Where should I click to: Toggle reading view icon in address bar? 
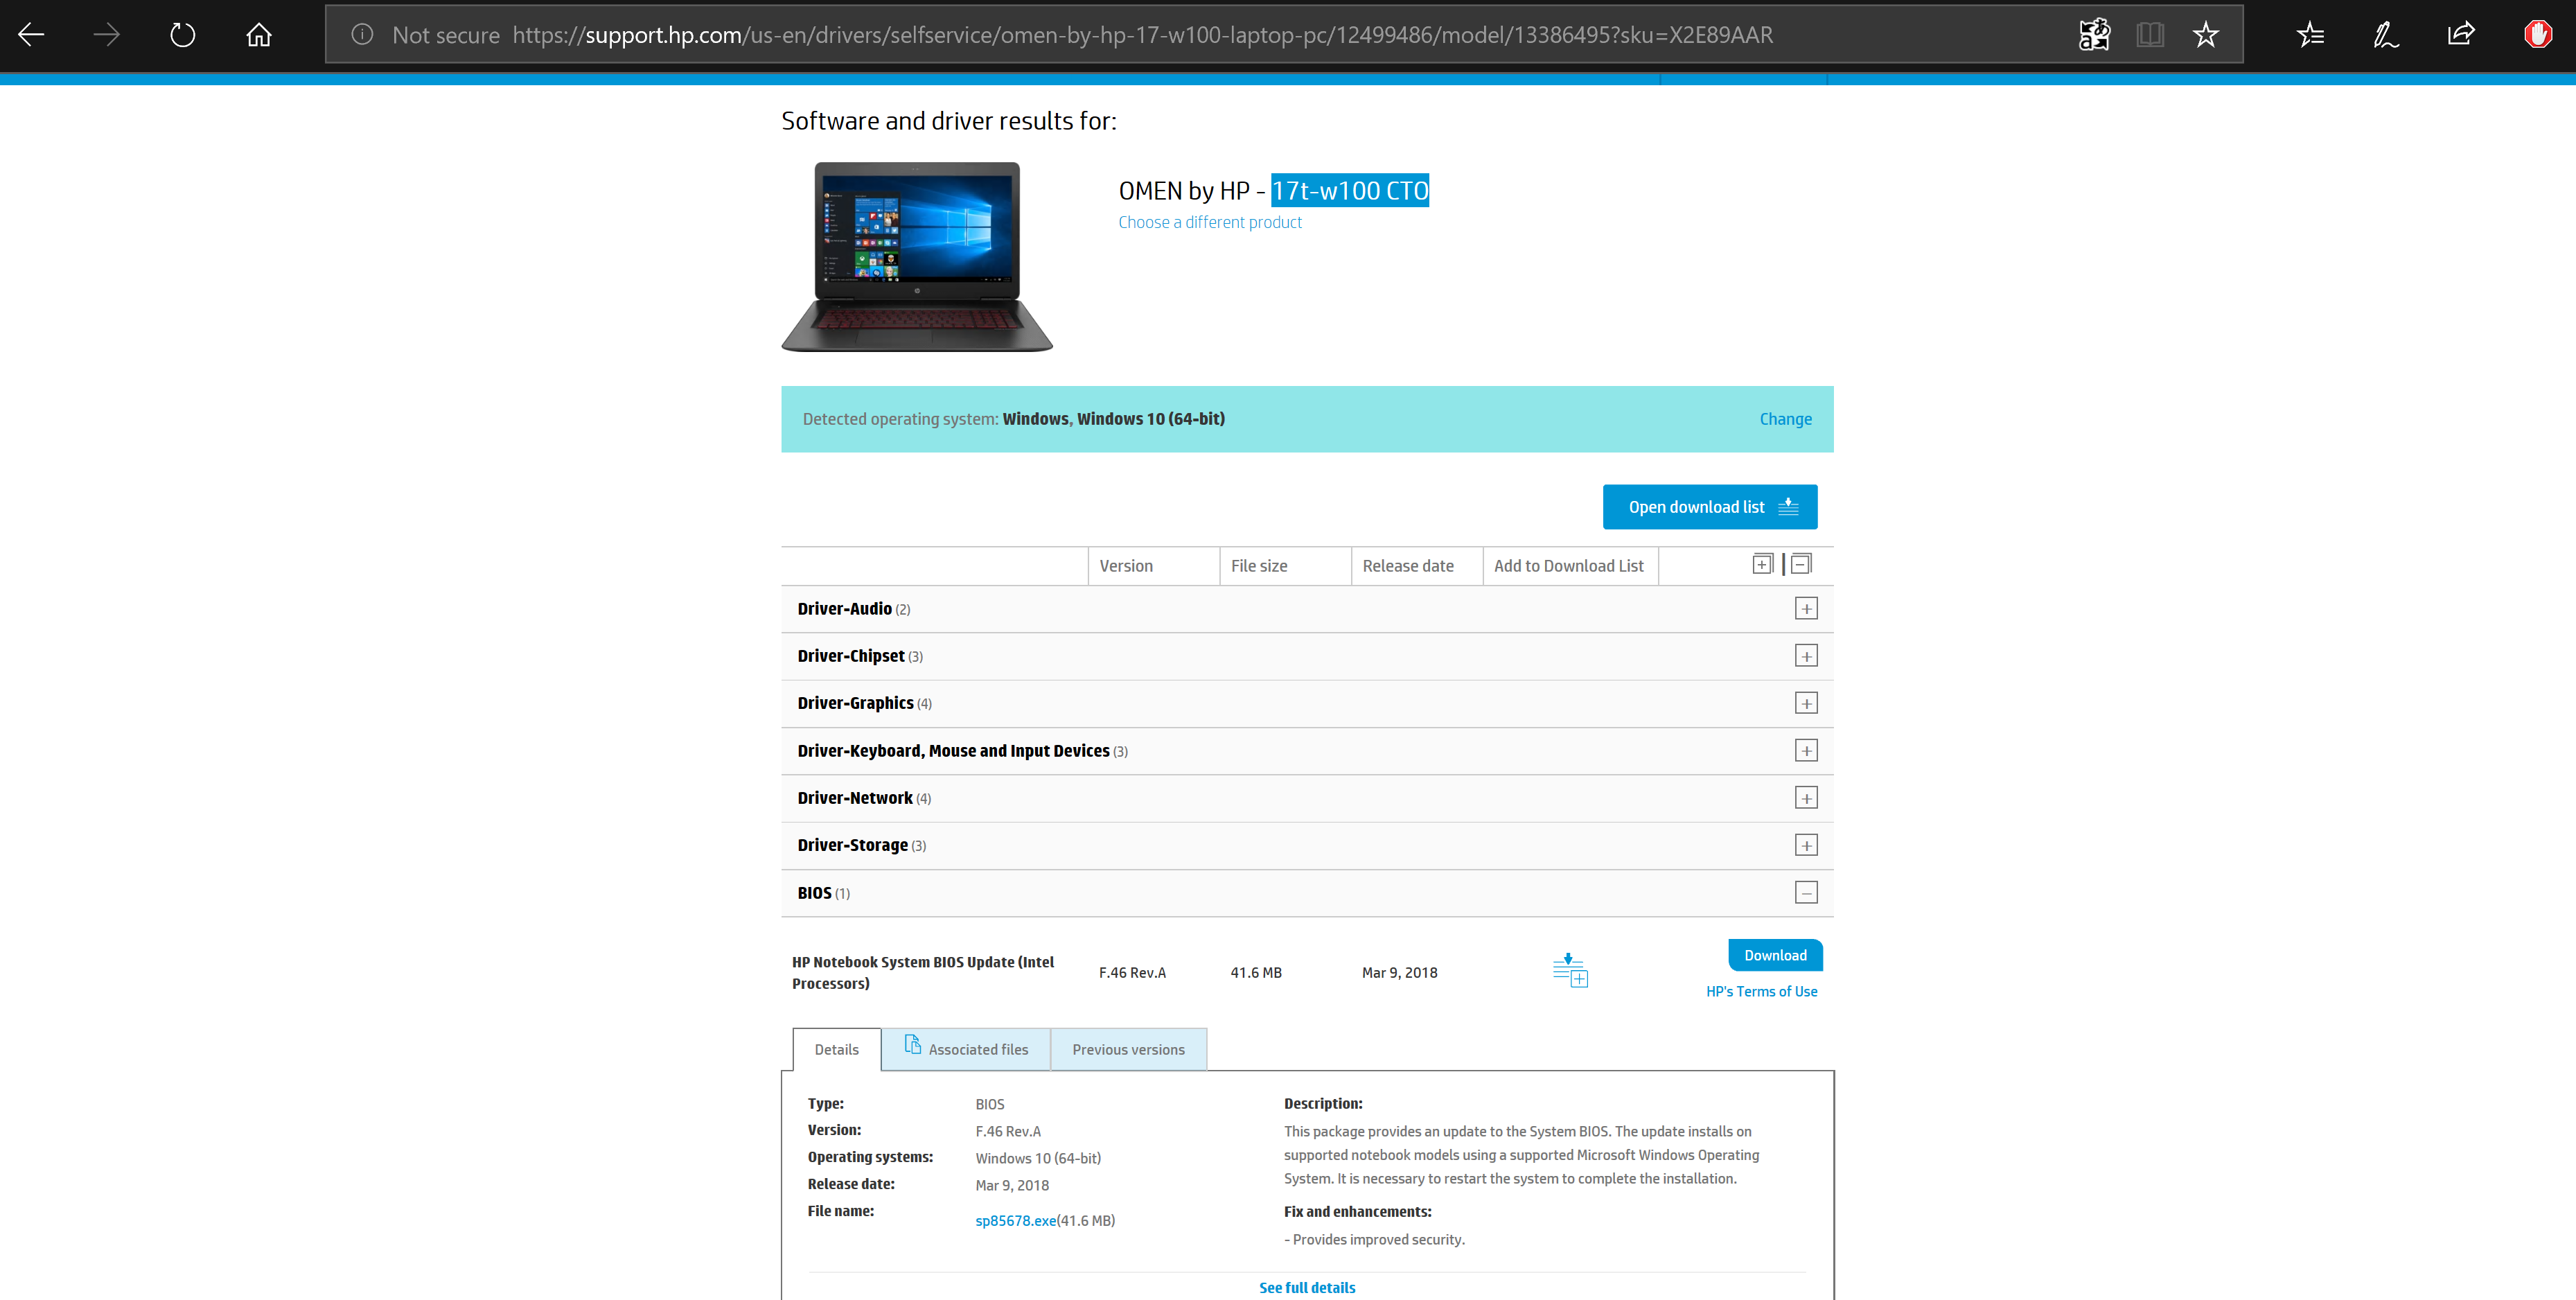(2150, 35)
